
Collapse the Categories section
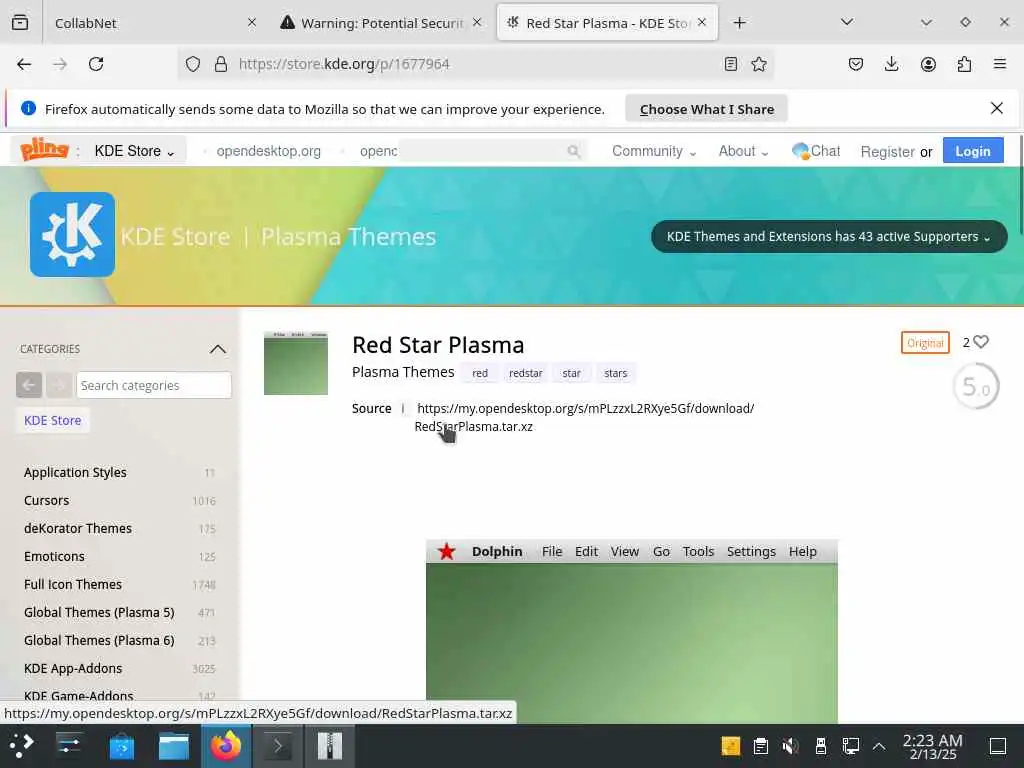(217, 349)
